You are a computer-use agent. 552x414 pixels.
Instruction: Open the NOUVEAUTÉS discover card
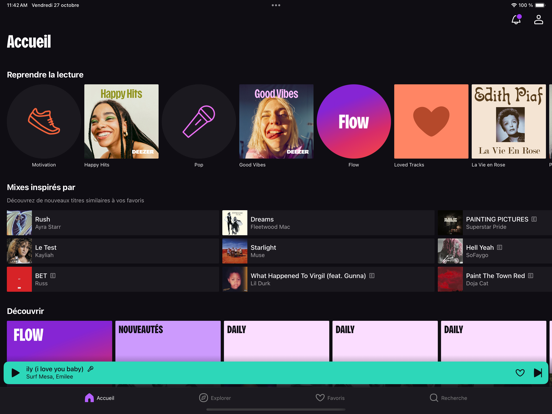point(168,341)
